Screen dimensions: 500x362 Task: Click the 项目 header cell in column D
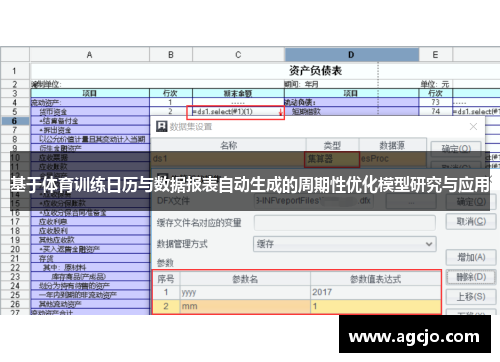[x=351, y=93]
